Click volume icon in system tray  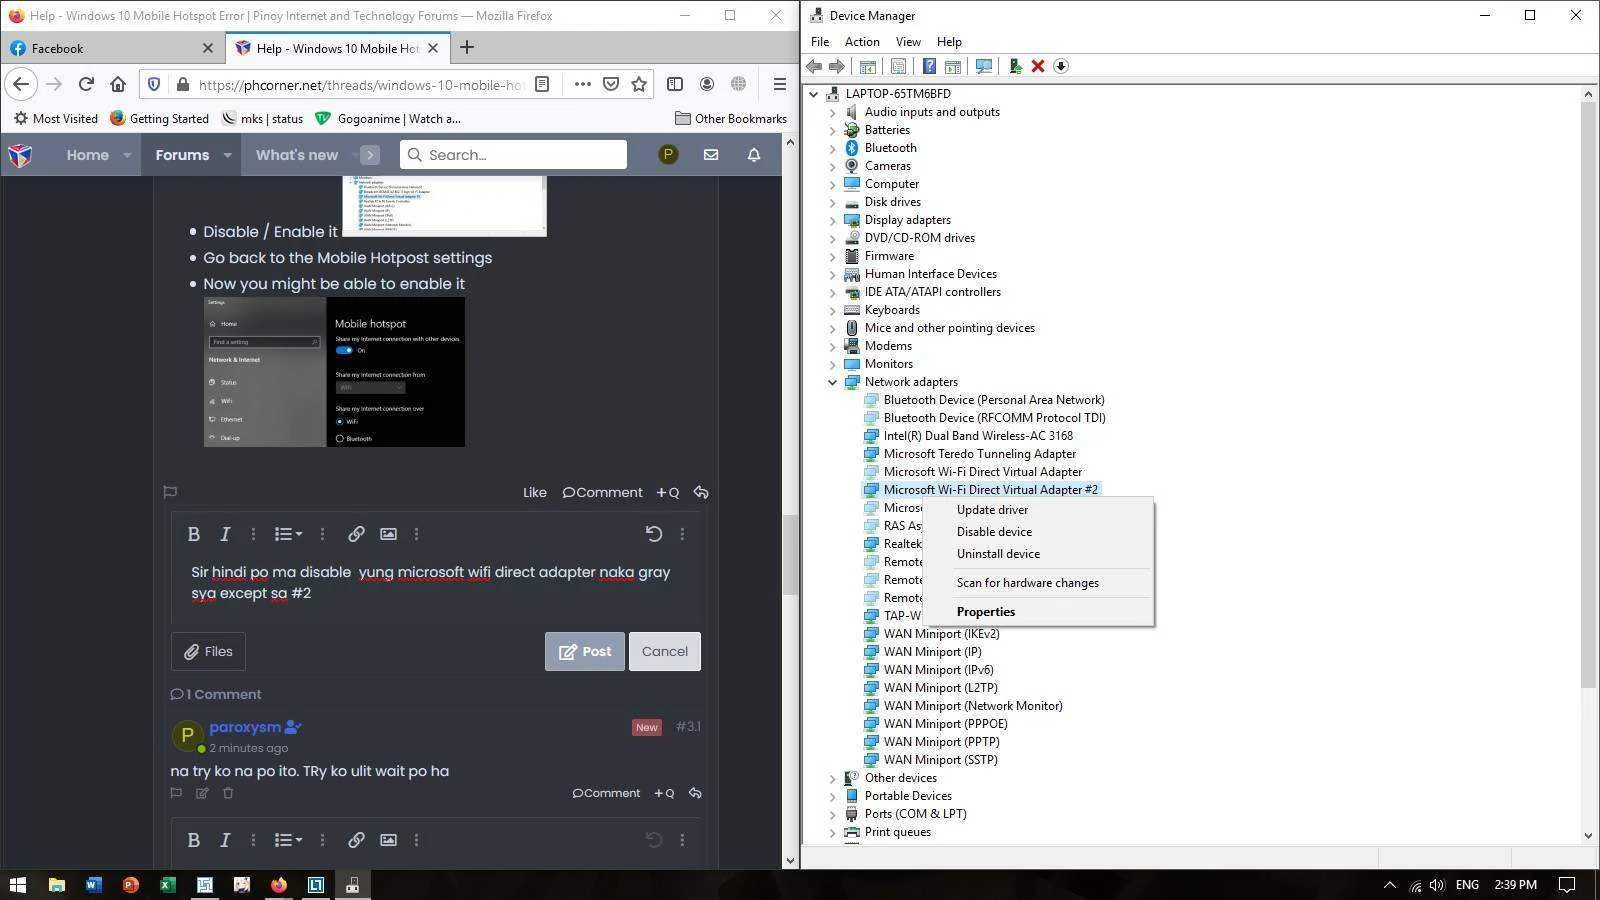coord(1437,885)
